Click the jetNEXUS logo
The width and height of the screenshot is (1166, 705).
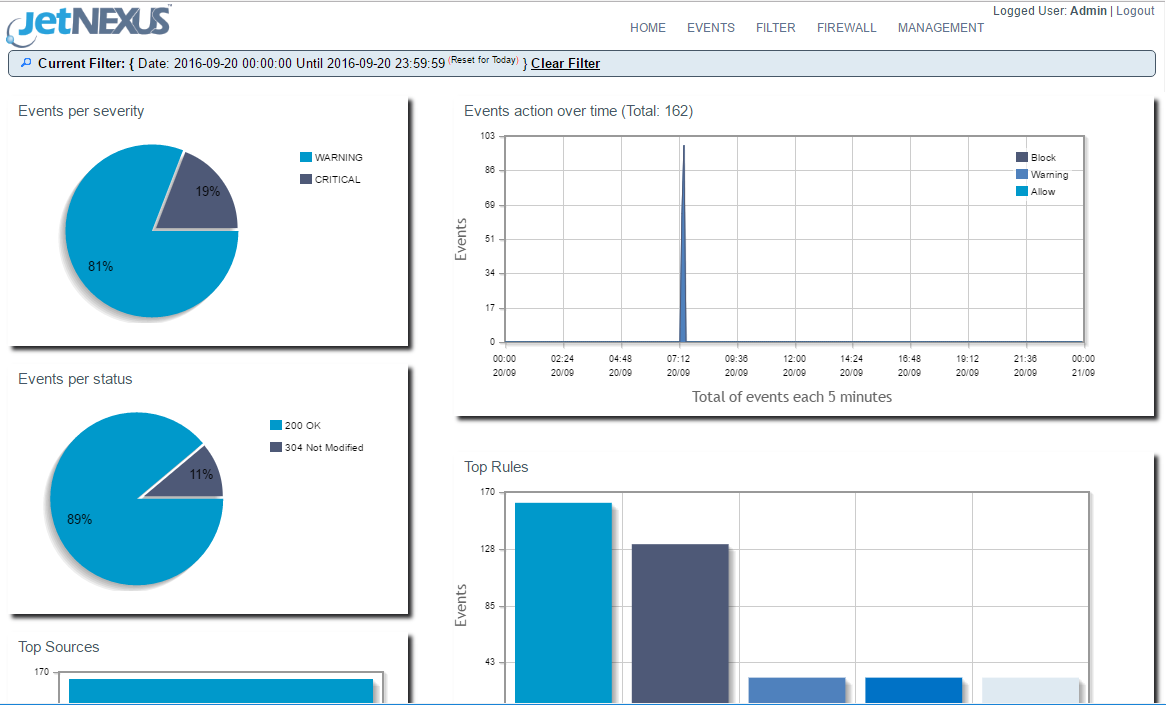coord(89,24)
